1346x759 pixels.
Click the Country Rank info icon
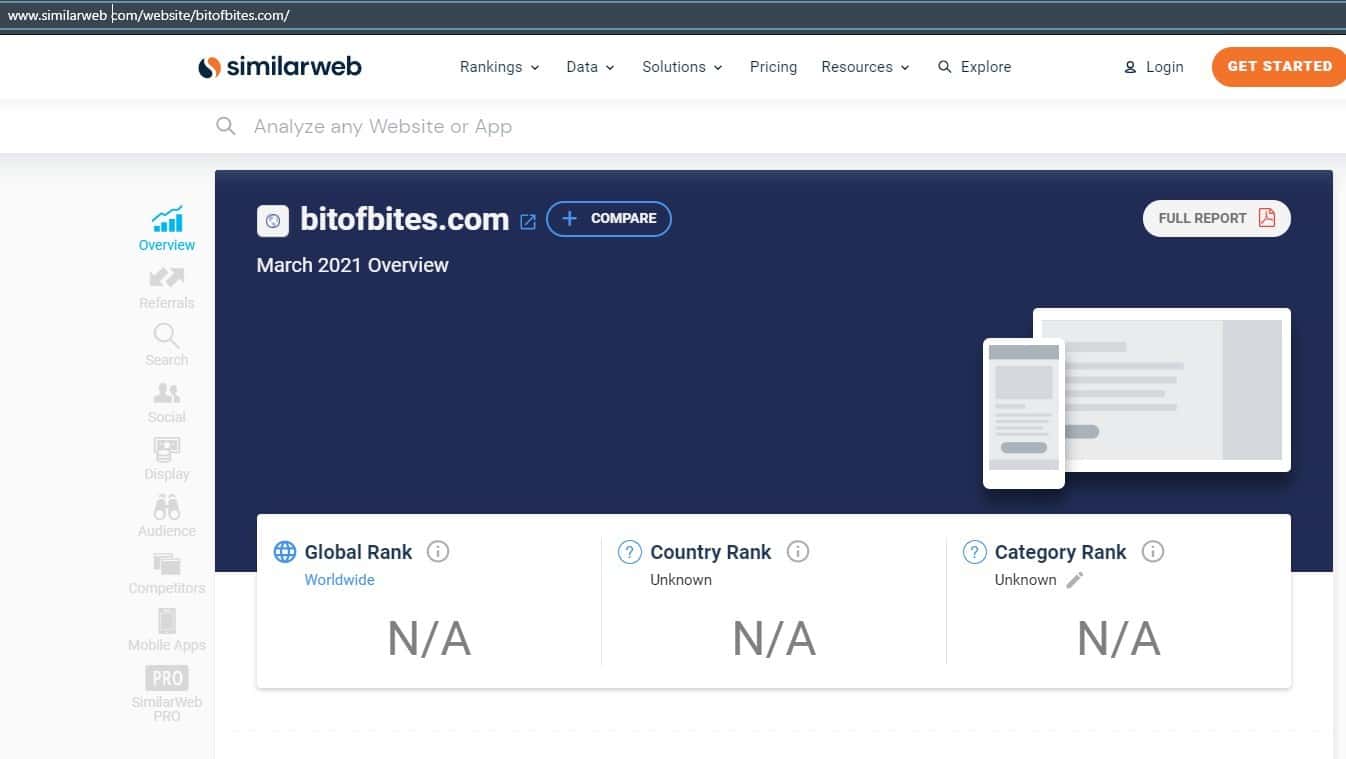tap(797, 551)
